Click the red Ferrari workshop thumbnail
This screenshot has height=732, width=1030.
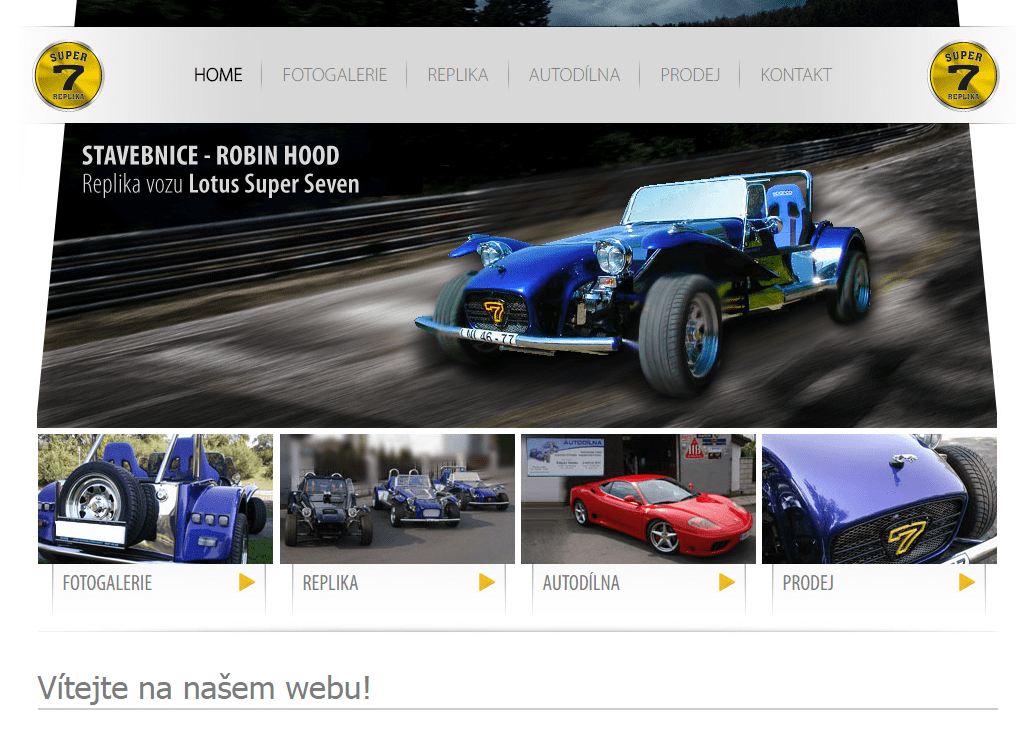(638, 499)
